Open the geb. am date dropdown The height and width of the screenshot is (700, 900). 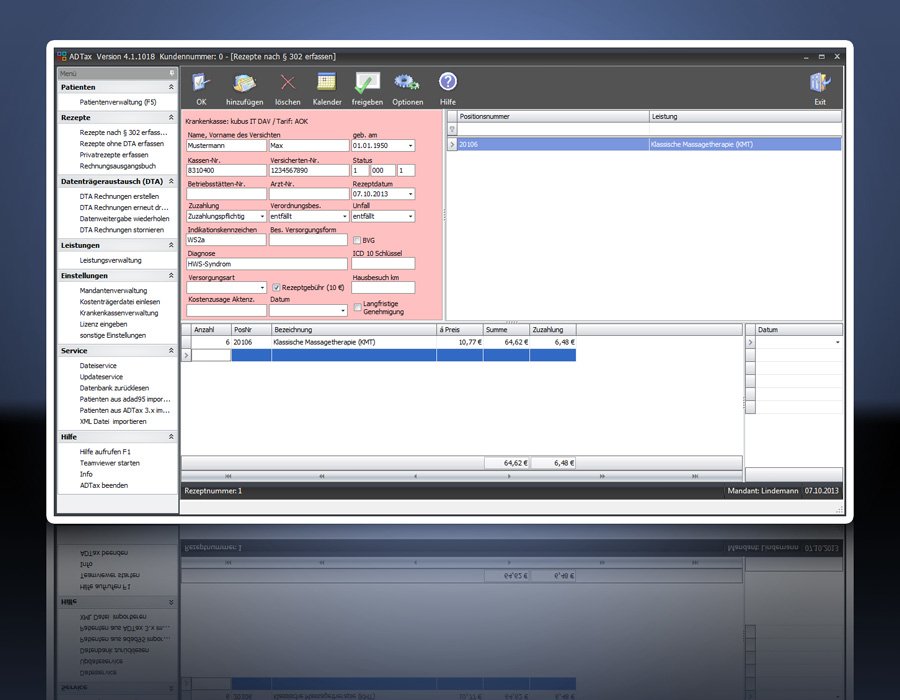click(x=410, y=146)
